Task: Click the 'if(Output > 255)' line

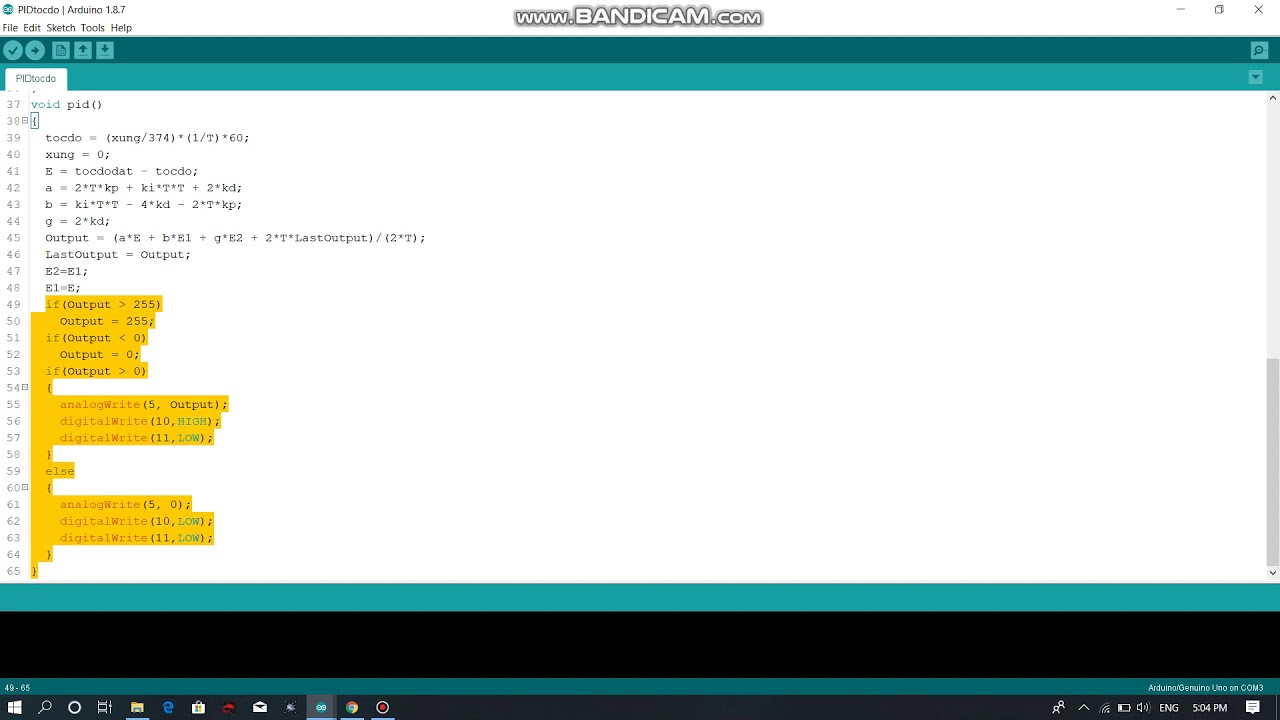Action: pyautogui.click(x=103, y=305)
